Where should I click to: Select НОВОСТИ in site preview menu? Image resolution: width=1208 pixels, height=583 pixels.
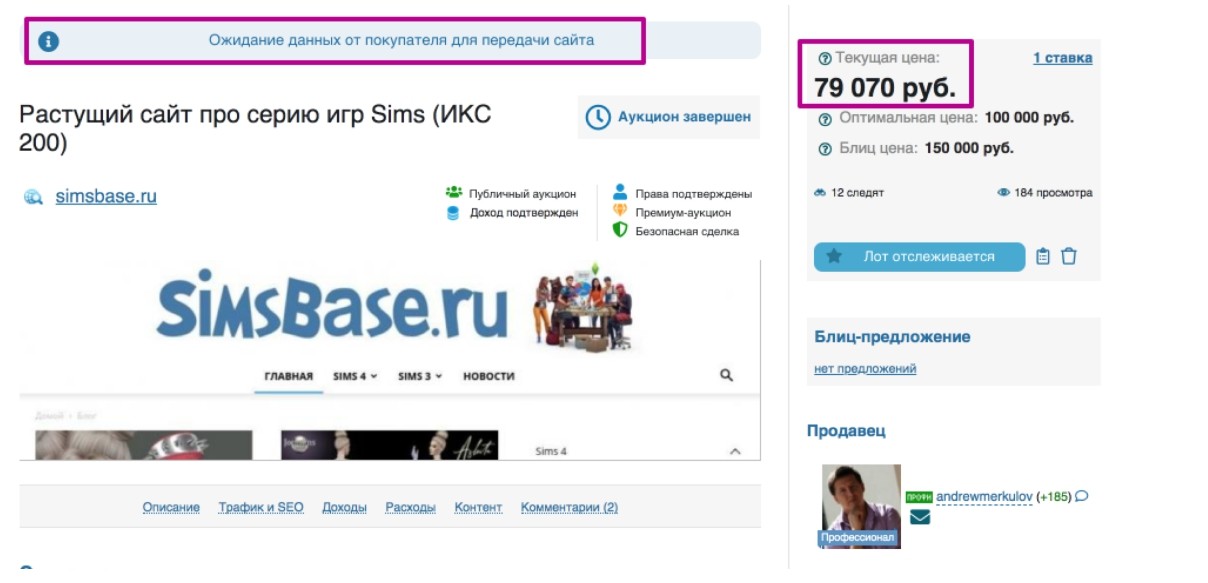pyautogui.click(x=488, y=376)
